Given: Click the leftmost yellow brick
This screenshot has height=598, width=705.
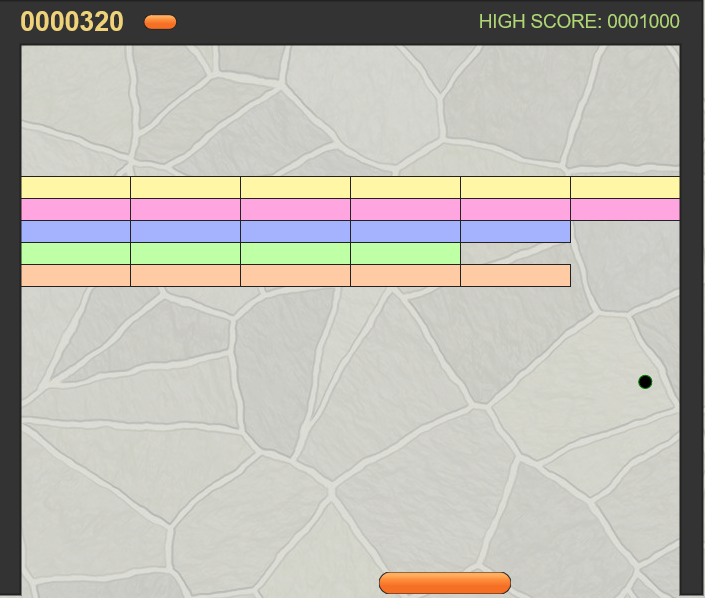Looking at the screenshot, I should click(x=76, y=188).
